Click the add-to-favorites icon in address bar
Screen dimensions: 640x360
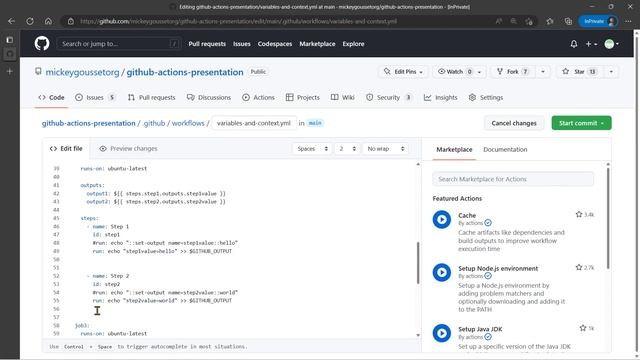[529, 21]
